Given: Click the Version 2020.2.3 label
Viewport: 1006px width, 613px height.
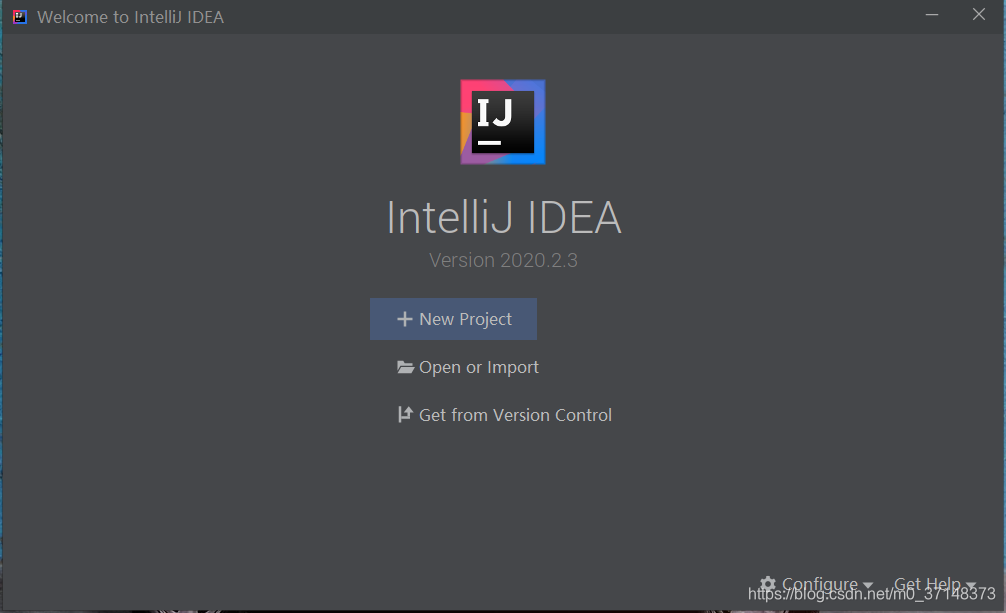Looking at the screenshot, I should point(503,260).
